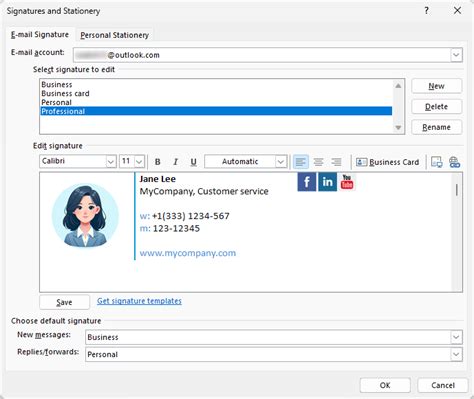Align signature text right

click(x=337, y=162)
